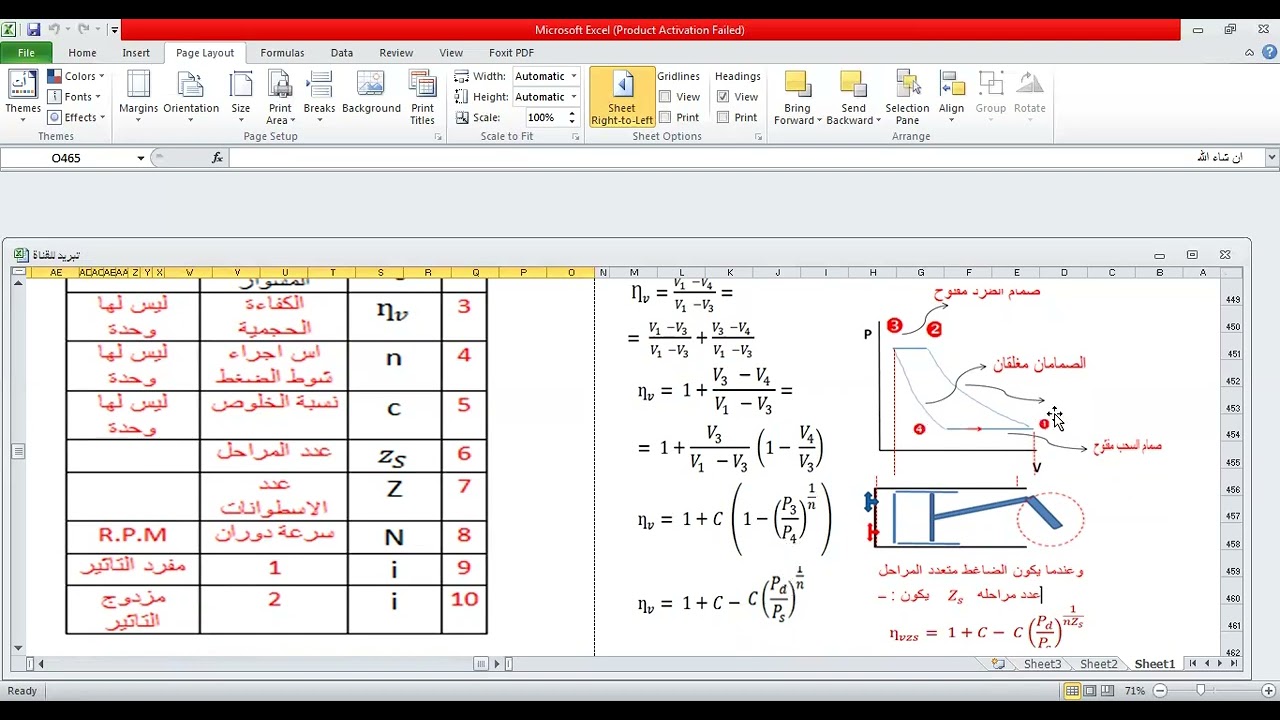Click the Redo icon

84,30
